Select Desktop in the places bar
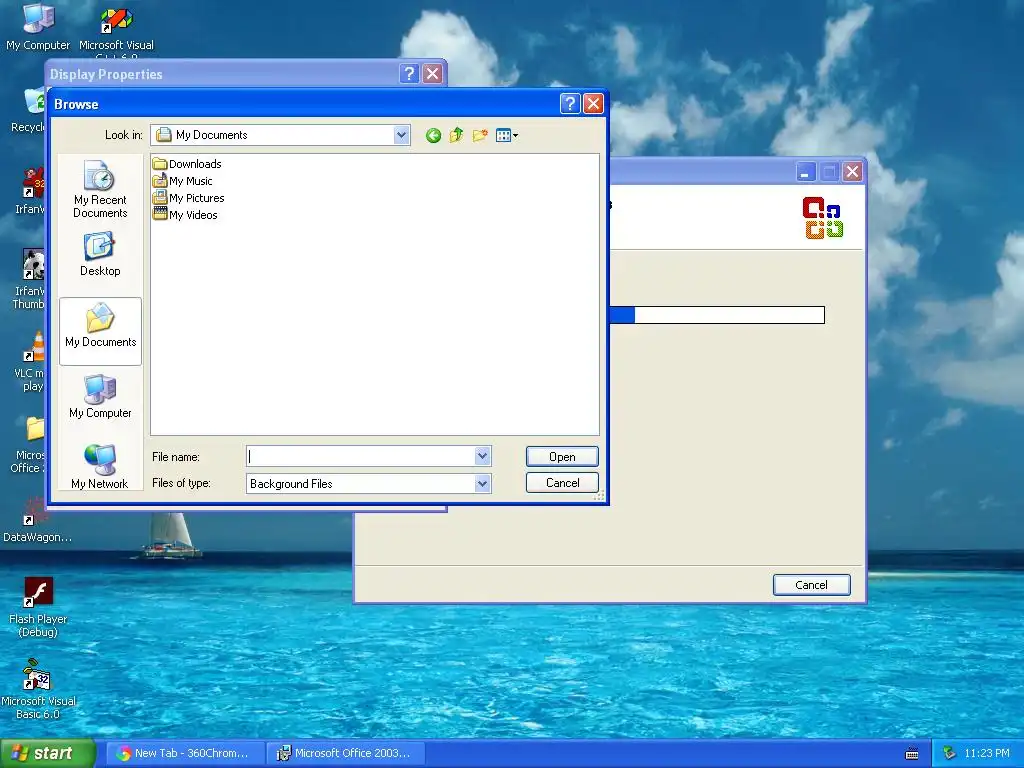This screenshot has height=768, width=1024. pyautogui.click(x=100, y=255)
